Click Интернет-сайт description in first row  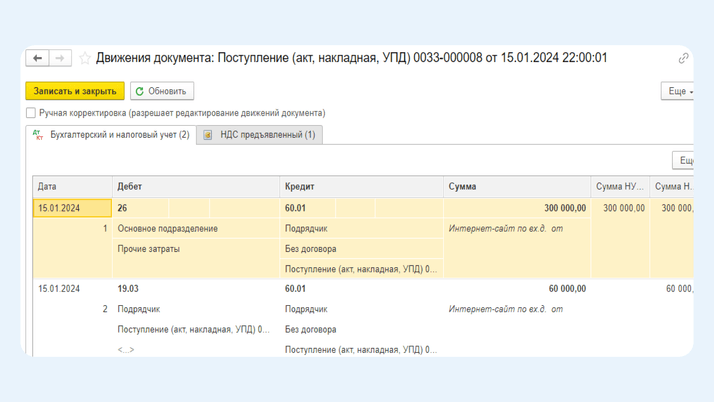(506, 229)
